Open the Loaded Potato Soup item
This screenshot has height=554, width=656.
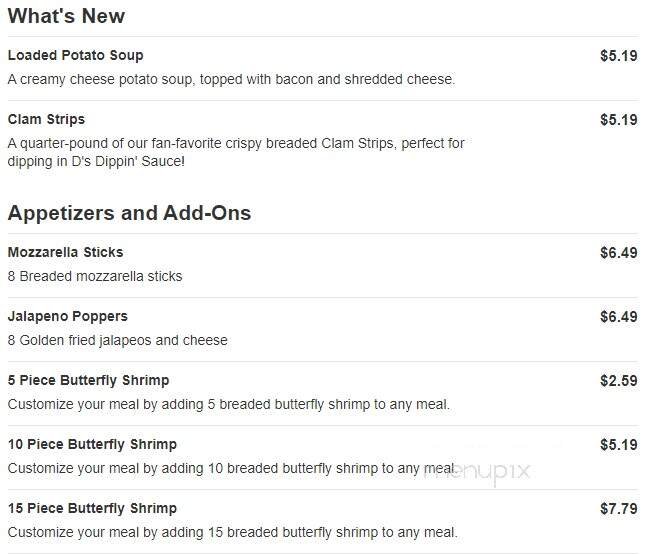(75, 56)
